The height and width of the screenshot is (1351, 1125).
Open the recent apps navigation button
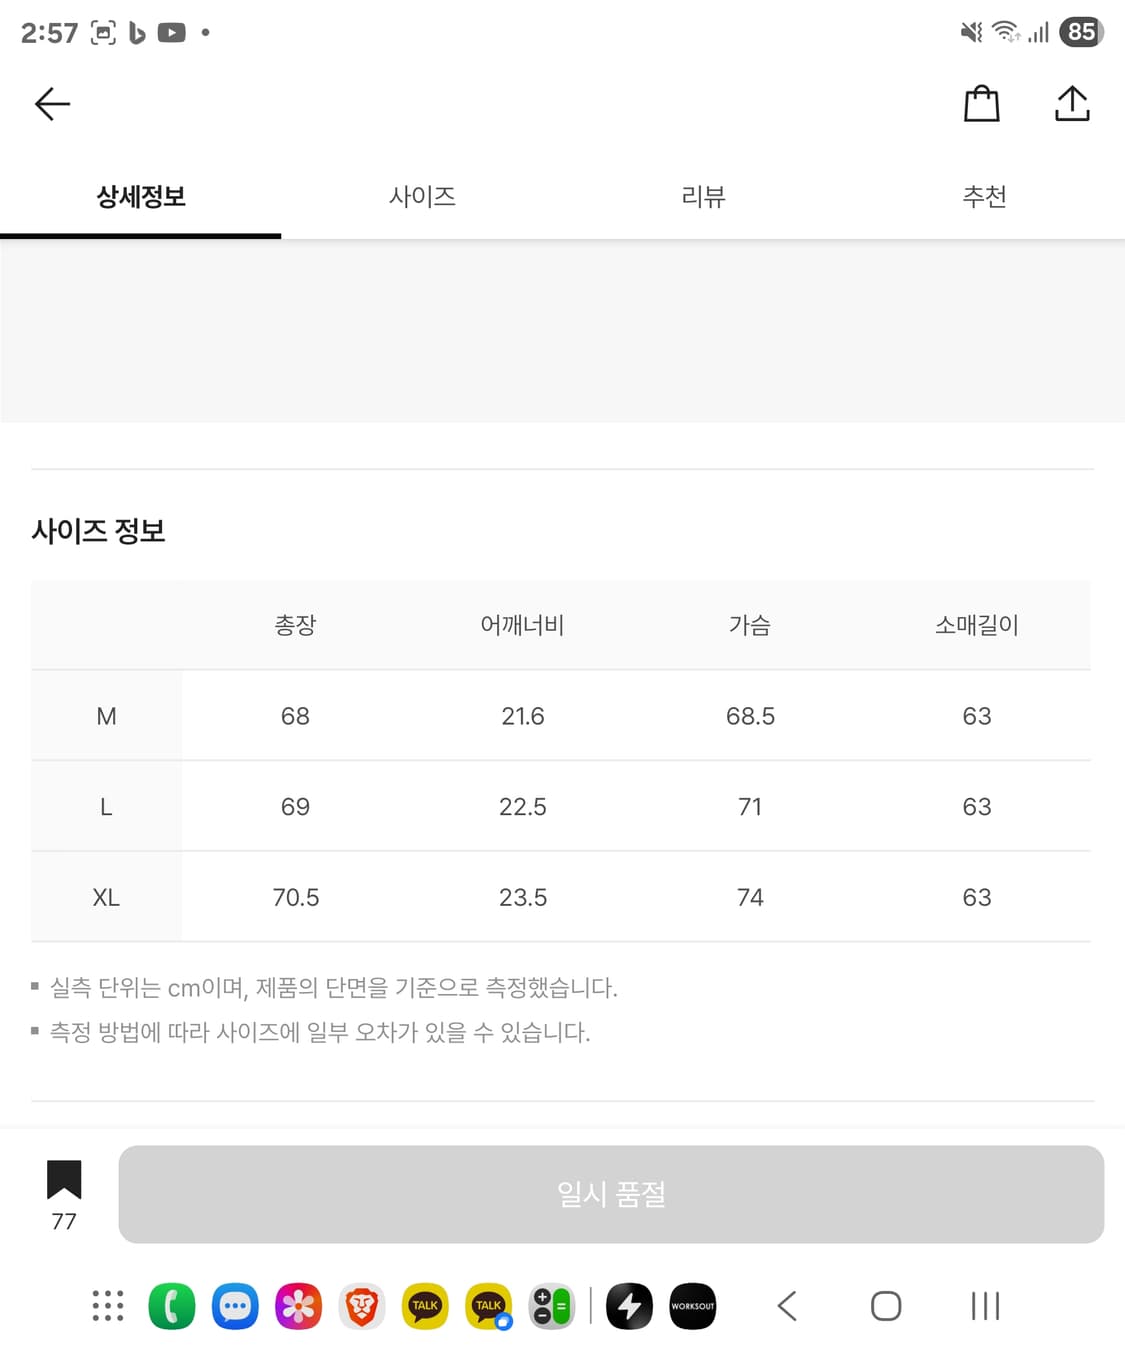(985, 1306)
